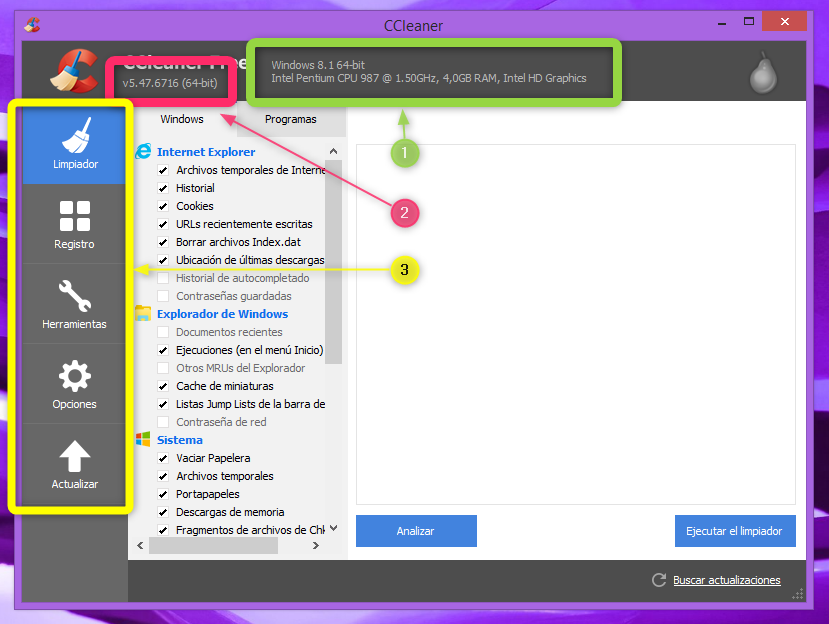Enable Historial de autocompletado
This screenshot has width=829, height=624.
(163, 278)
